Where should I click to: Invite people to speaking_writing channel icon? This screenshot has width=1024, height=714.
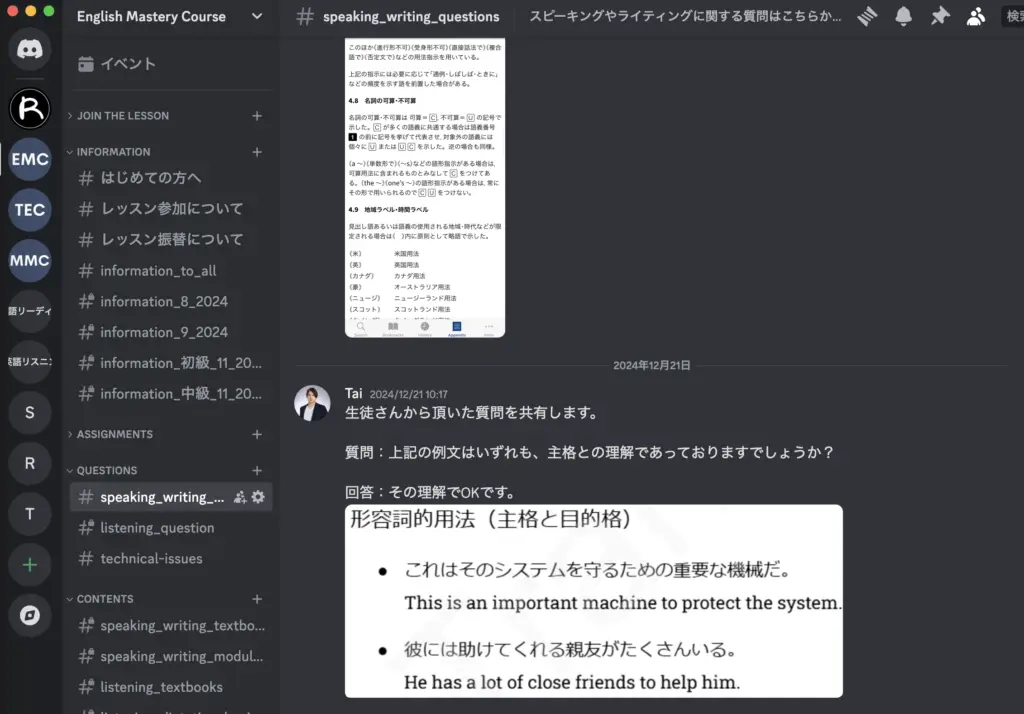click(x=240, y=497)
